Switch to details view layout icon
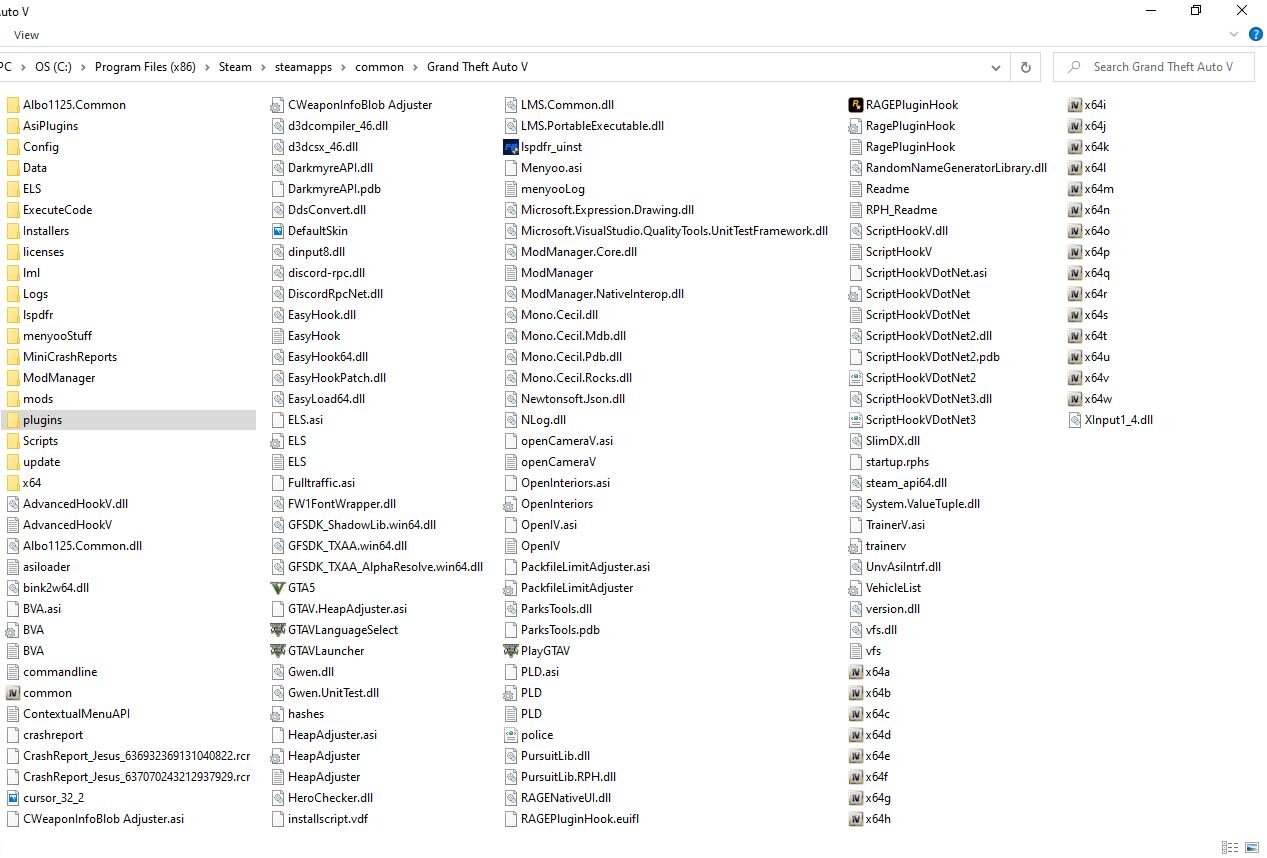This screenshot has width=1267, height=858. pyautogui.click(x=1229, y=847)
